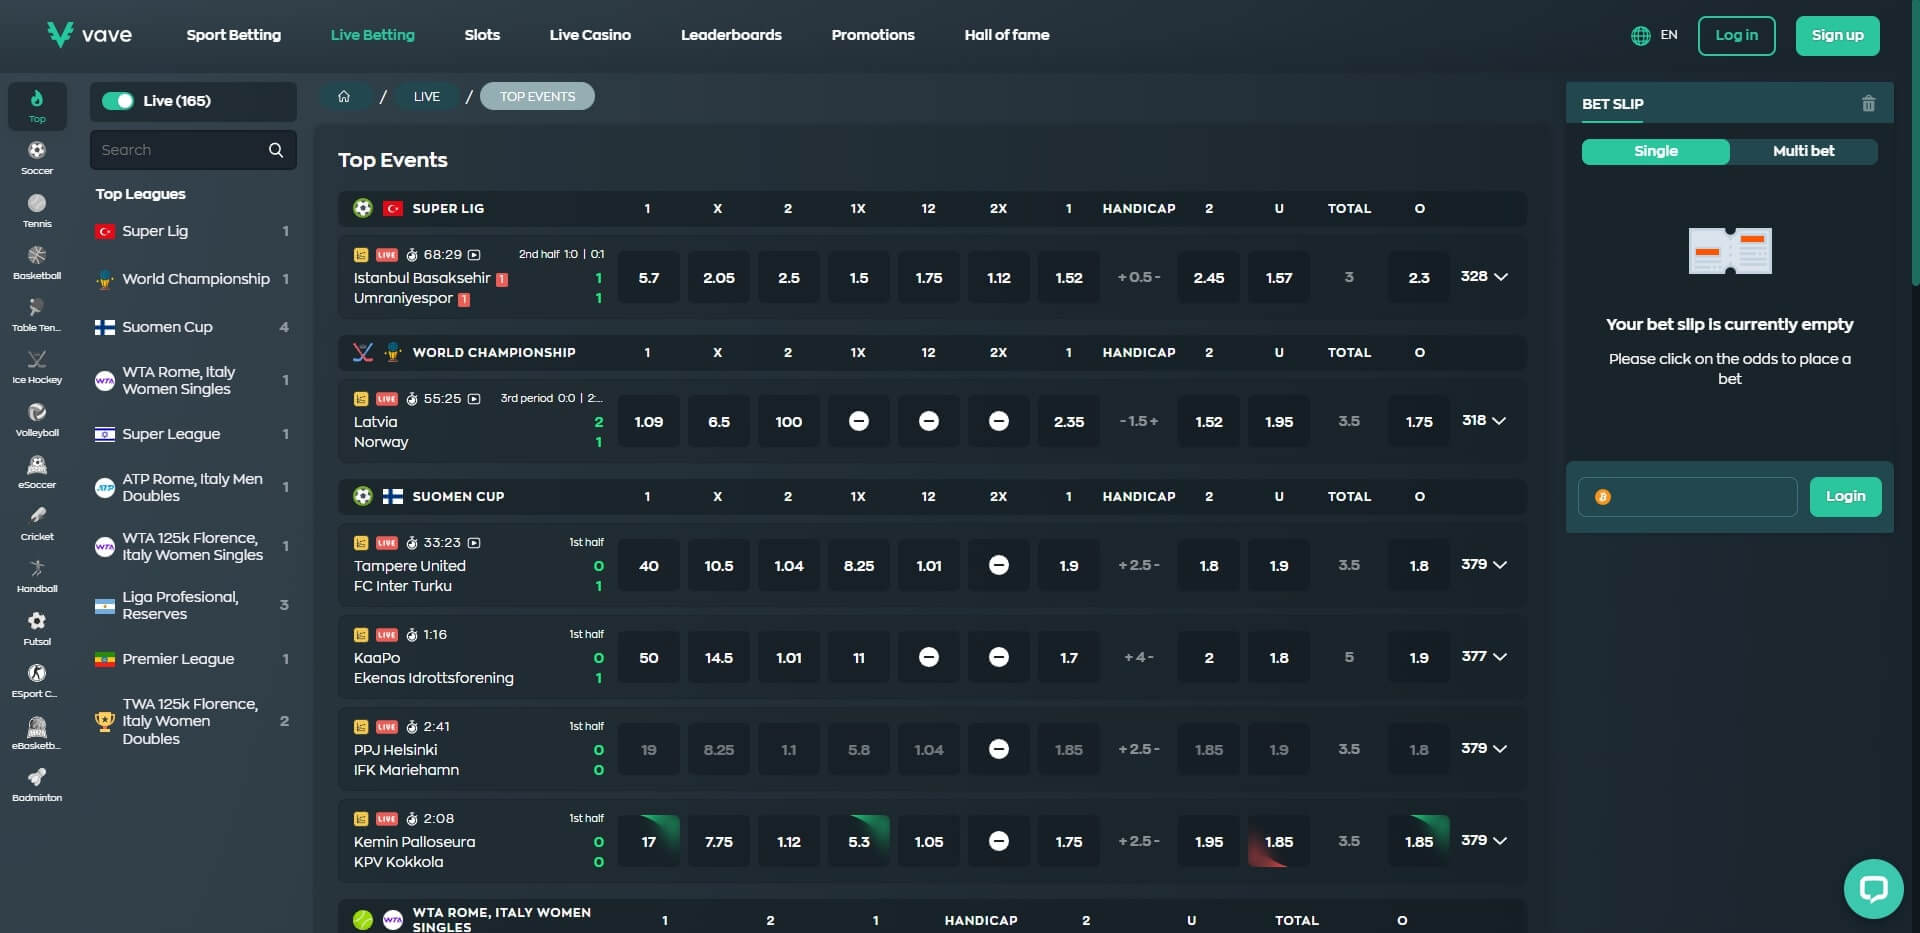Image resolution: width=1920 pixels, height=933 pixels.
Task: Expand 318 markets for Latvia vs Norway
Action: coord(1483,421)
